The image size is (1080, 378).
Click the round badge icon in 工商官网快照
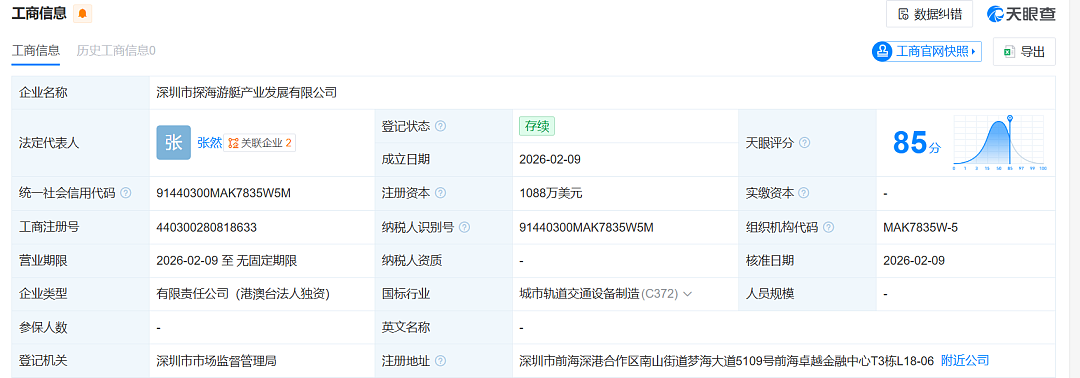(882, 52)
